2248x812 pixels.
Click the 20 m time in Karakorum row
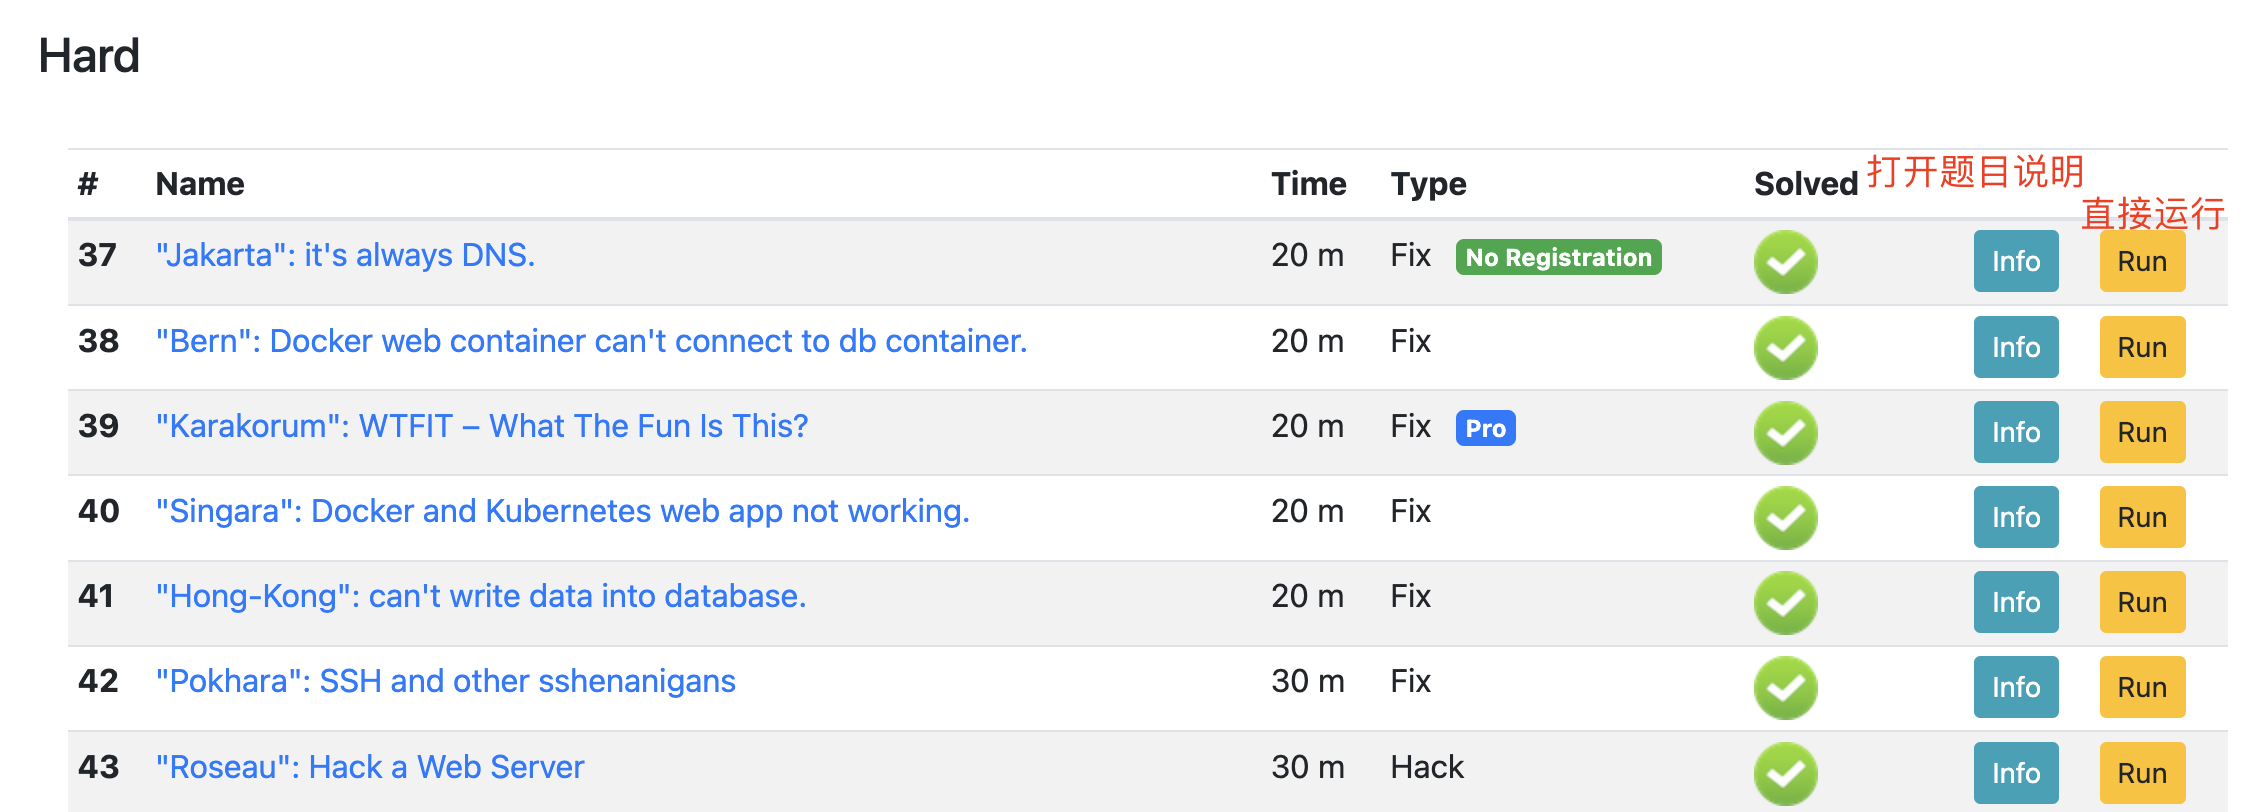(1308, 426)
